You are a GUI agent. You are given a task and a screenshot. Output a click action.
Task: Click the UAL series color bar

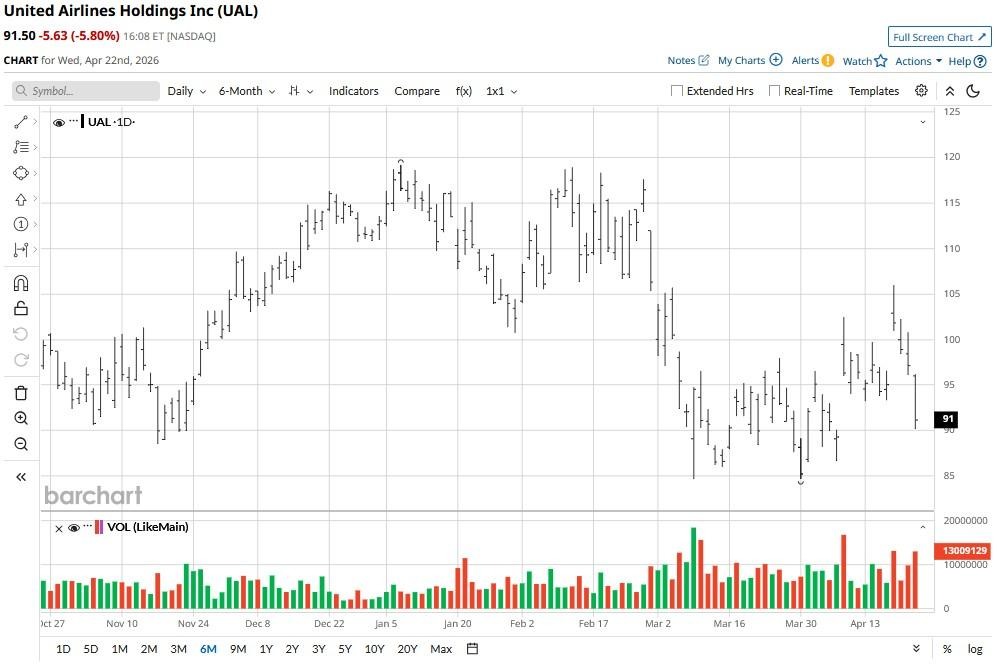click(83, 121)
